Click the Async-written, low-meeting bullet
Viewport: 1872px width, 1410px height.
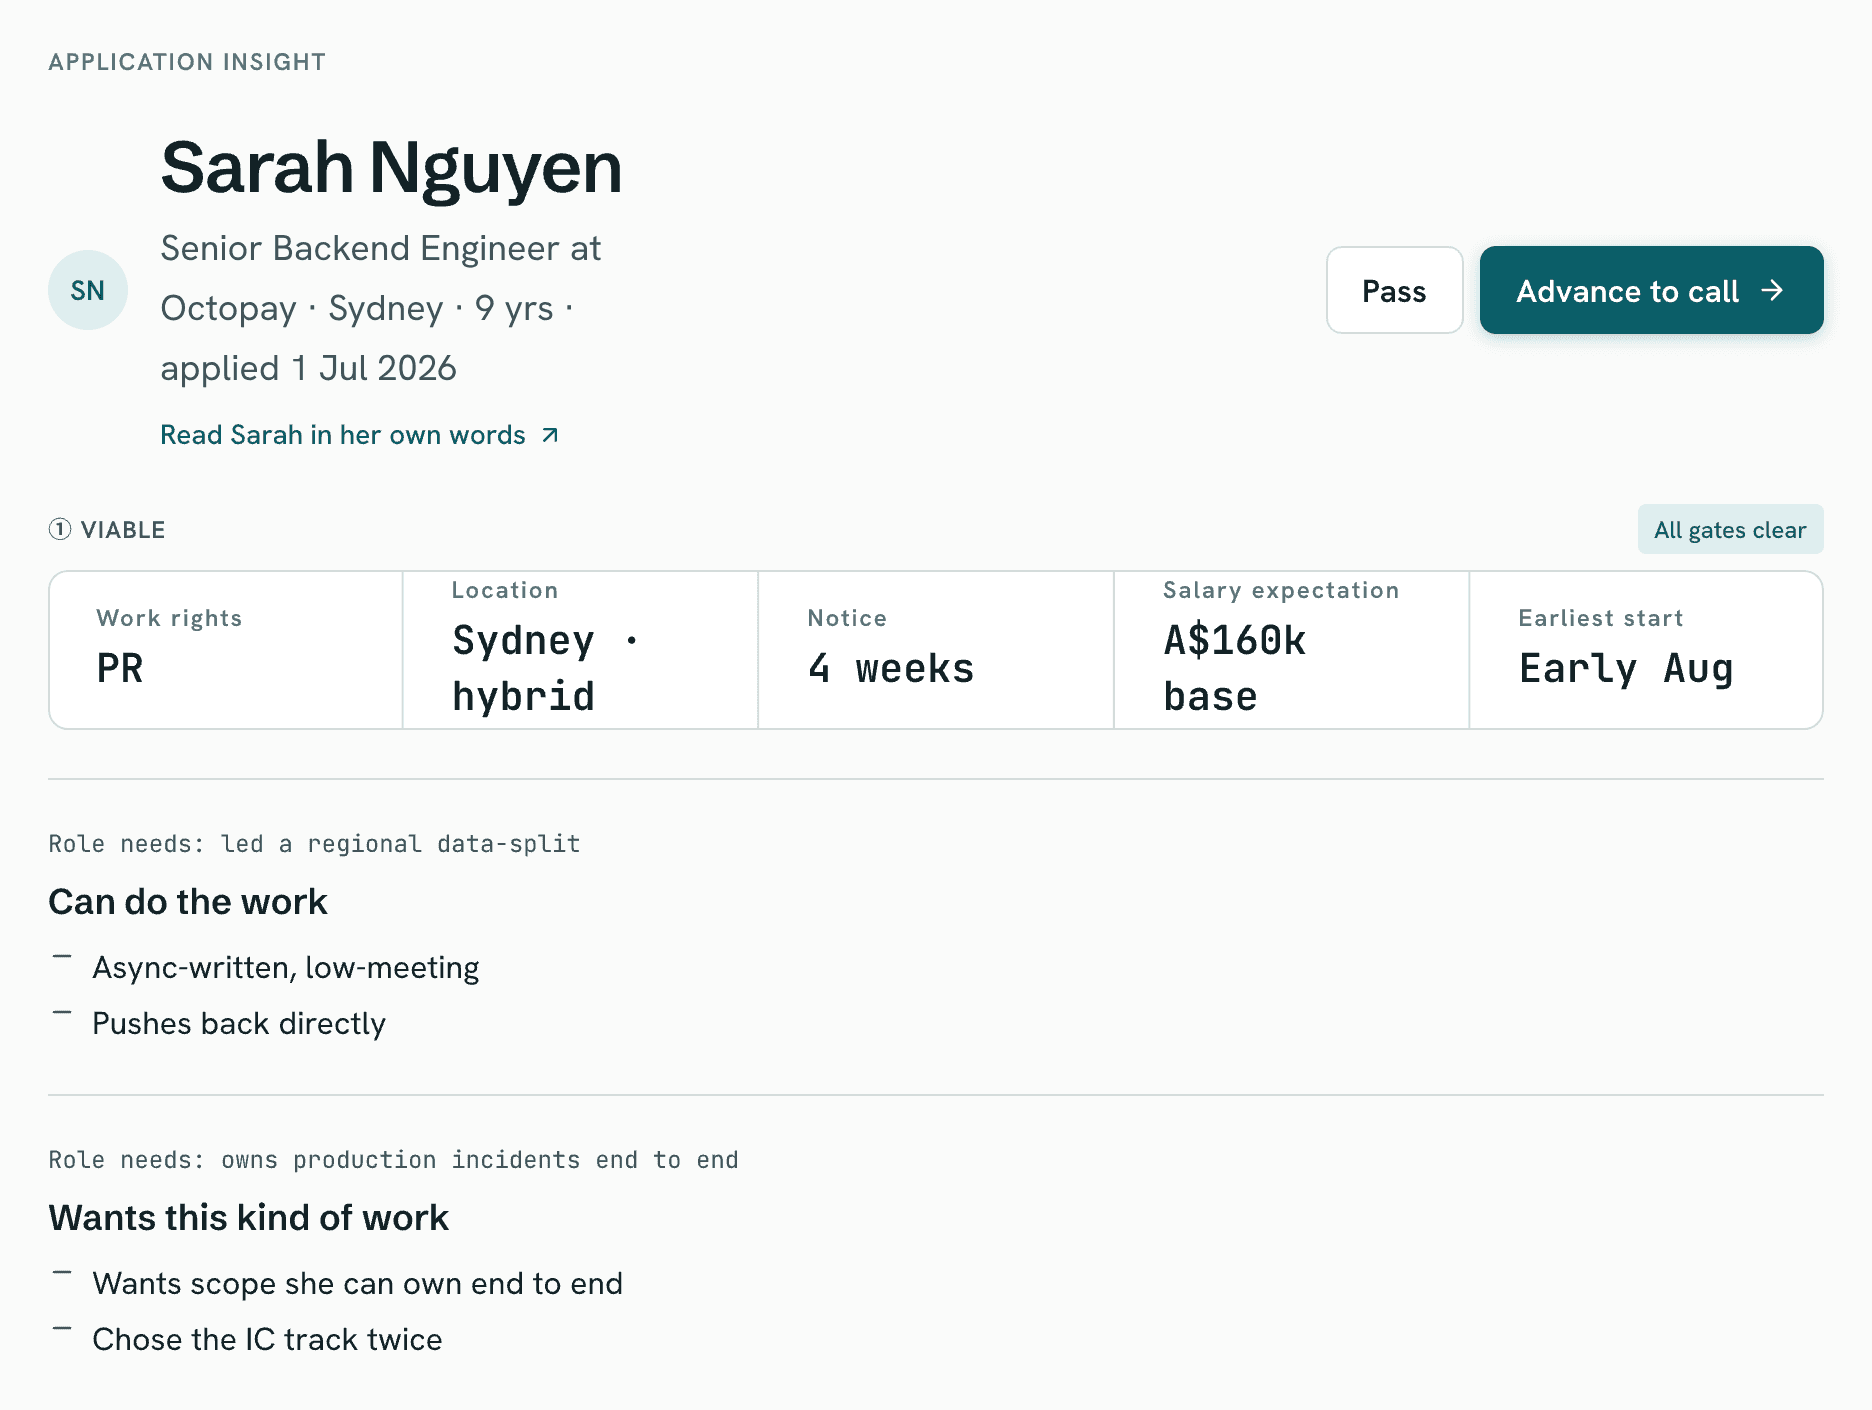pos(286,968)
